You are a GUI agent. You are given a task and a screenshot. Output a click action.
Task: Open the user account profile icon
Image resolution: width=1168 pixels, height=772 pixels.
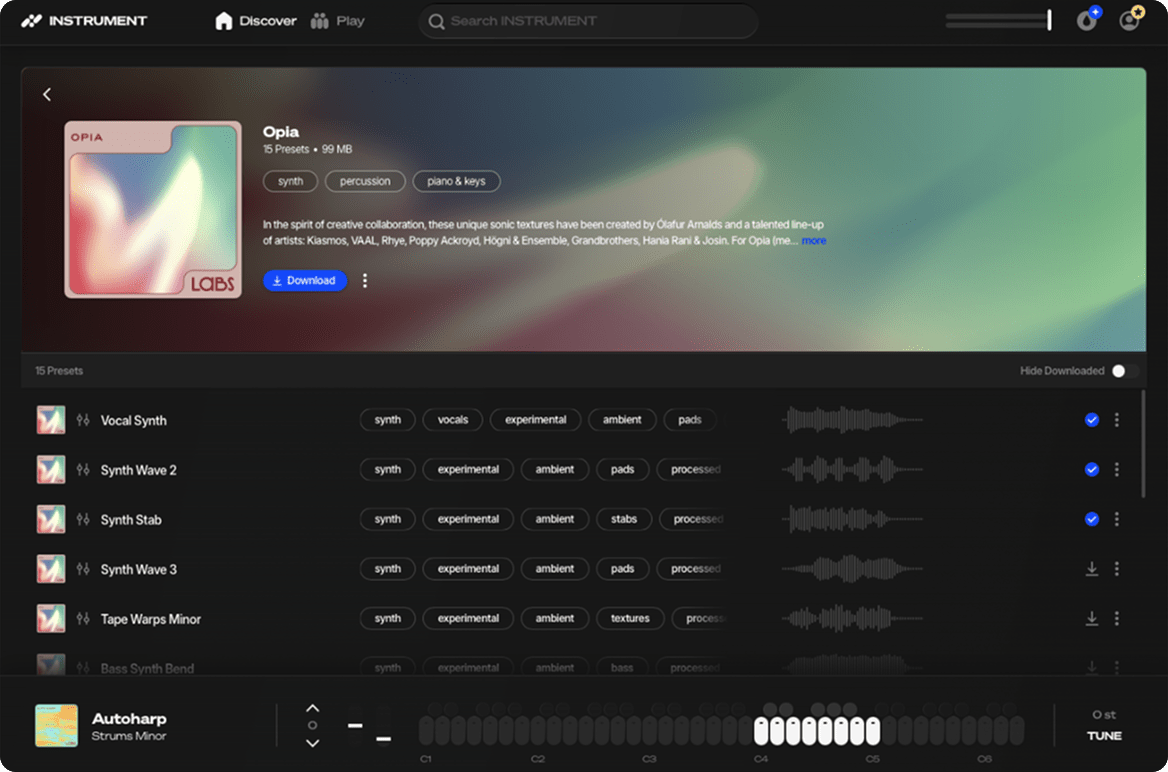[1130, 20]
